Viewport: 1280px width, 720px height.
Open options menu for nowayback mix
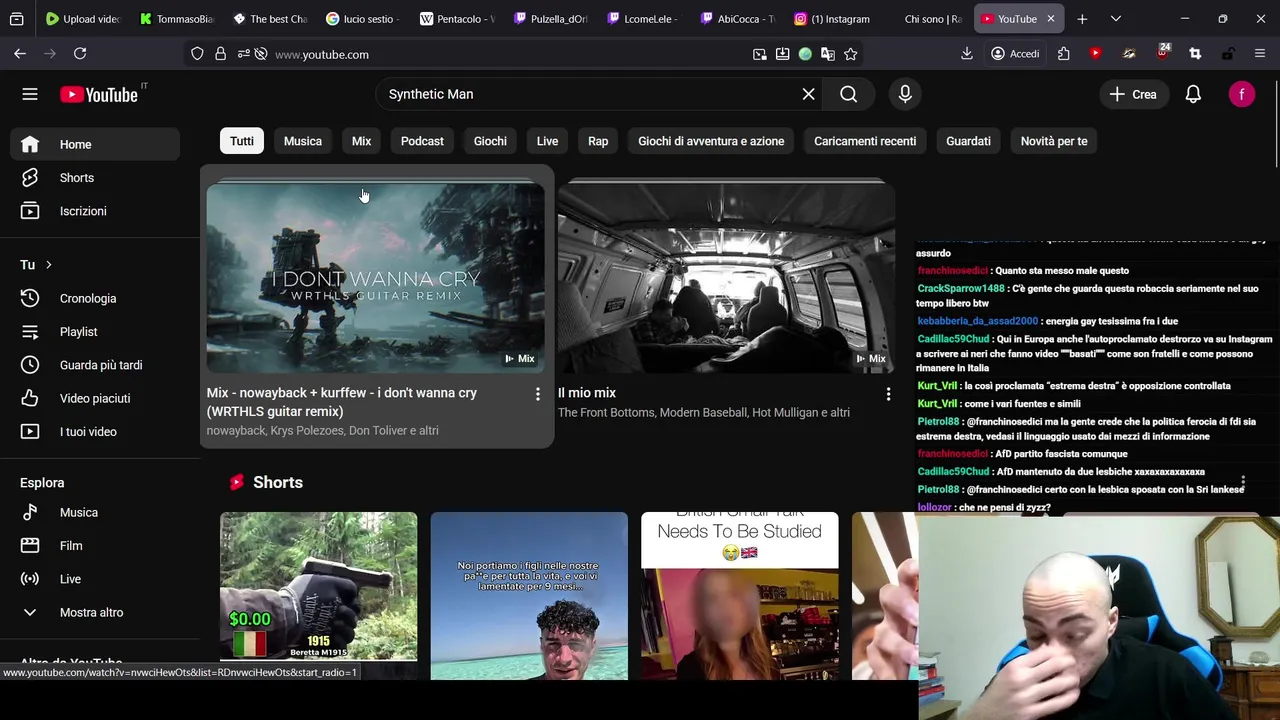click(537, 394)
